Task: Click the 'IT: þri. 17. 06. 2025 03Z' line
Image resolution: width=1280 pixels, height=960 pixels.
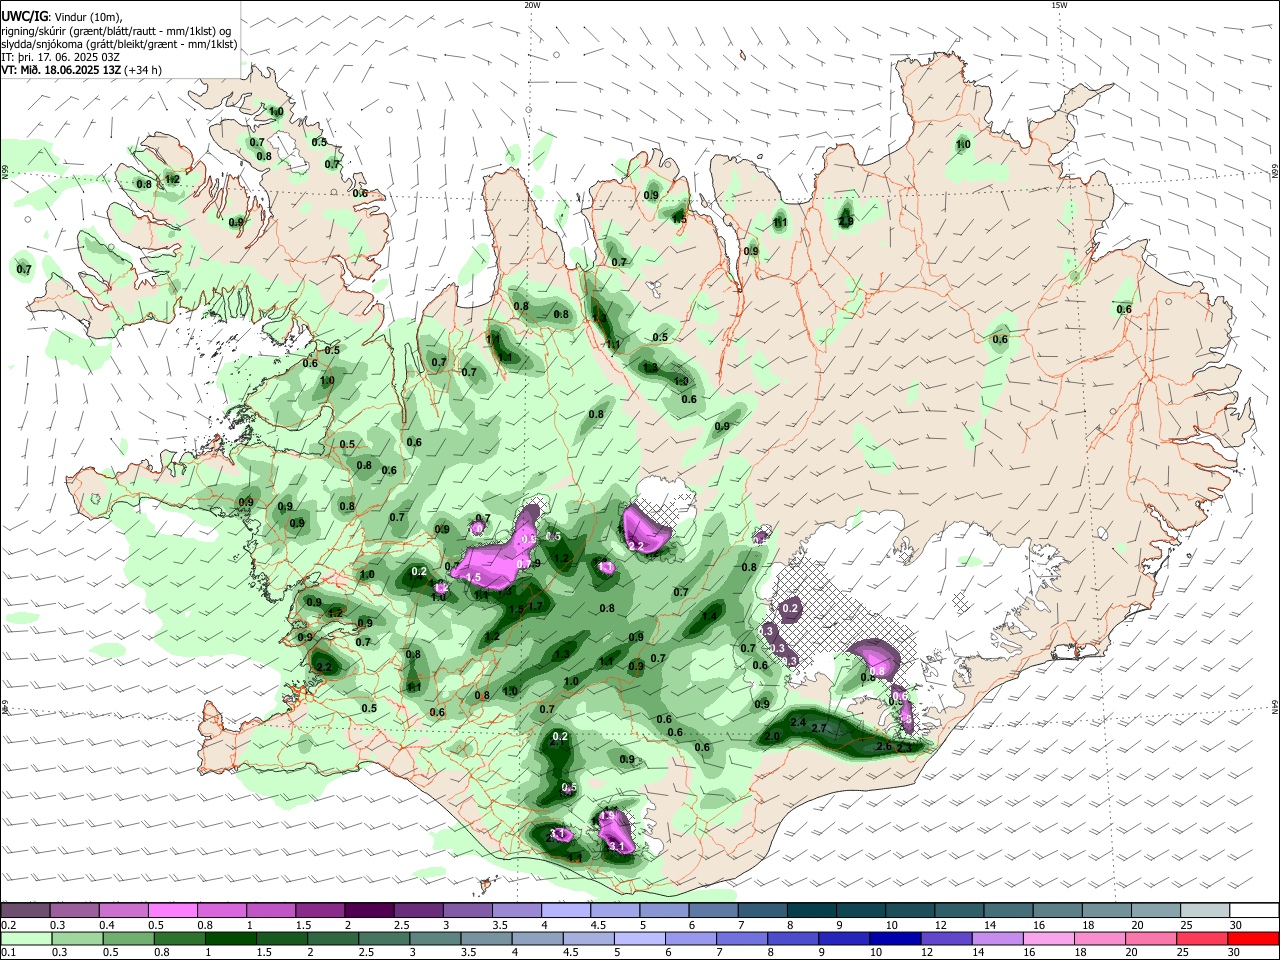Action: click(x=59, y=57)
